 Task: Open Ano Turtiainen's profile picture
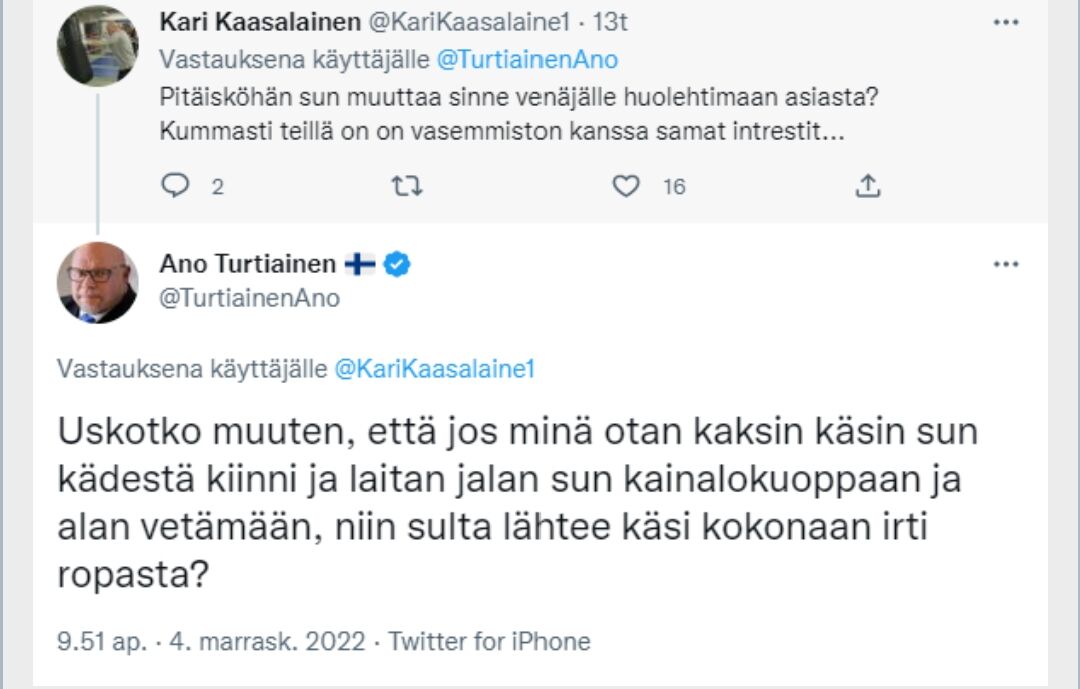tap(97, 282)
